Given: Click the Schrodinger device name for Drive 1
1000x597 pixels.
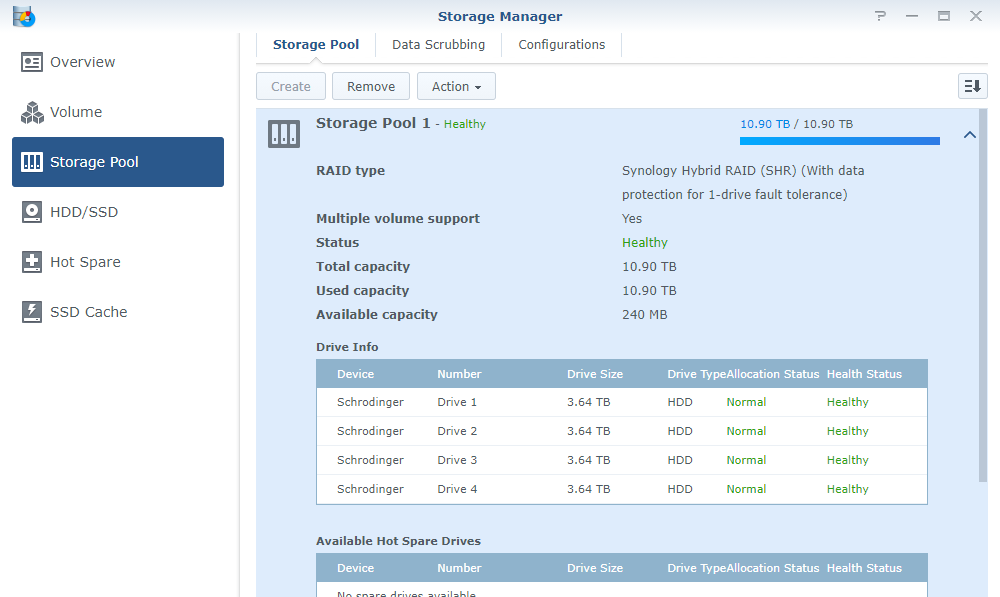Looking at the screenshot, I should click(x=371, y=402).
